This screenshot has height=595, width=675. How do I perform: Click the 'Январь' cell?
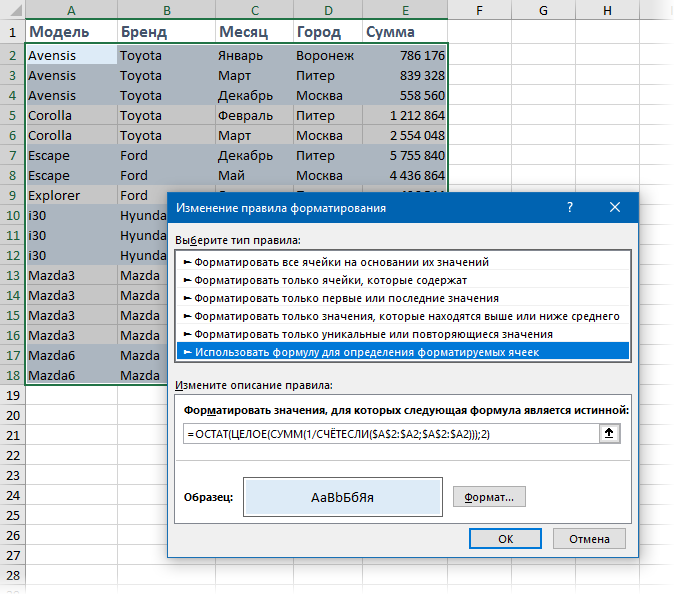(x=255, y=55)
